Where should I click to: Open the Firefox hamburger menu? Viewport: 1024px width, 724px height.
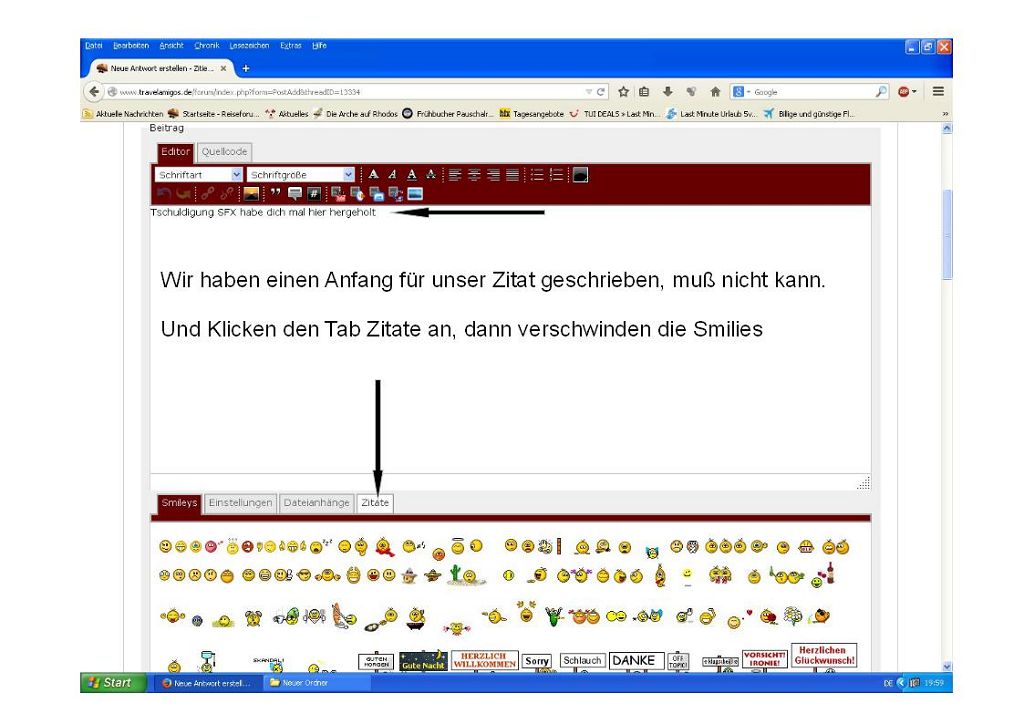tap(939, 91)
